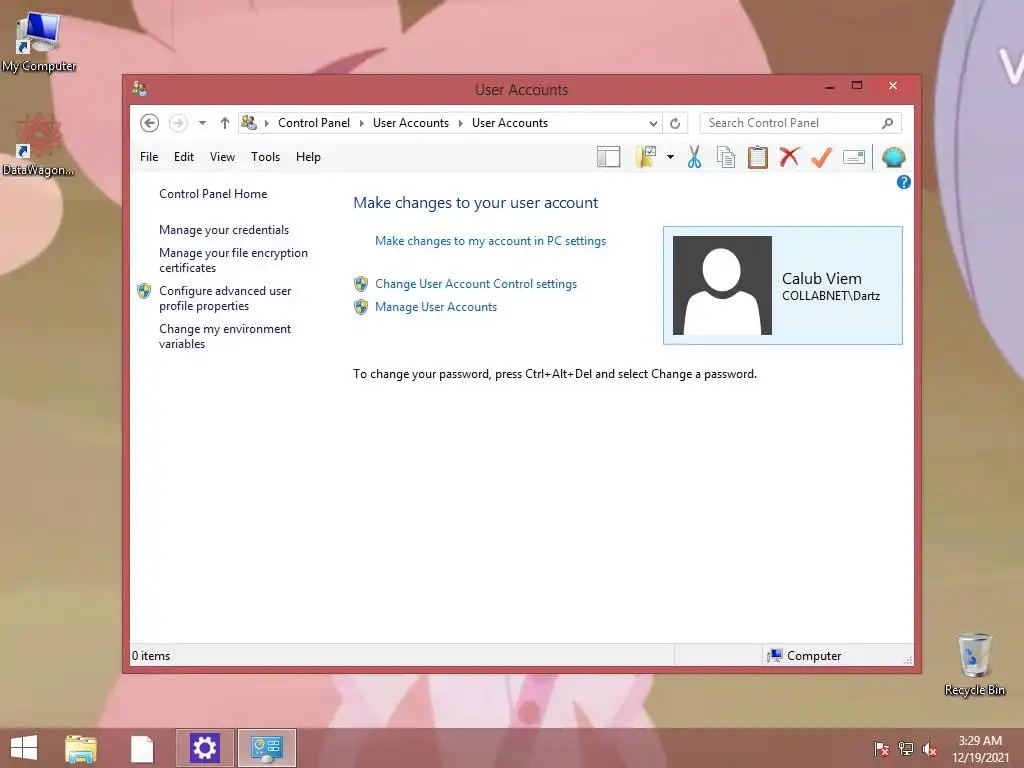
Task: Click the Copy toolbar icon
Action: click(726, 157)
